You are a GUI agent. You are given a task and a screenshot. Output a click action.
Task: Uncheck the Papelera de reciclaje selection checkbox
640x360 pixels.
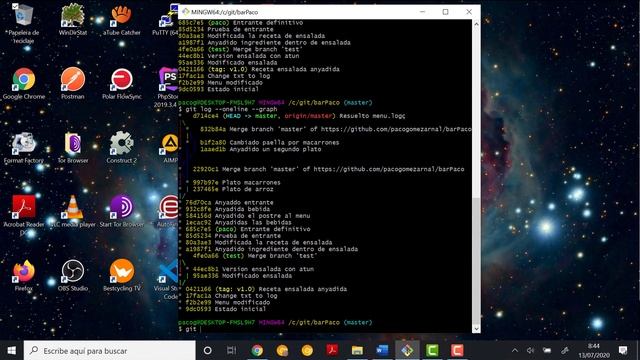click(15, 6)
